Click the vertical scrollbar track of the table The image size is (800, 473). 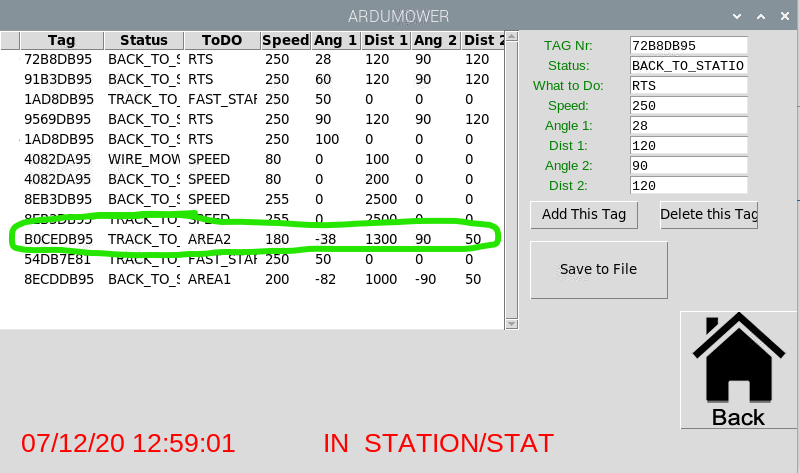coord(511,180)
